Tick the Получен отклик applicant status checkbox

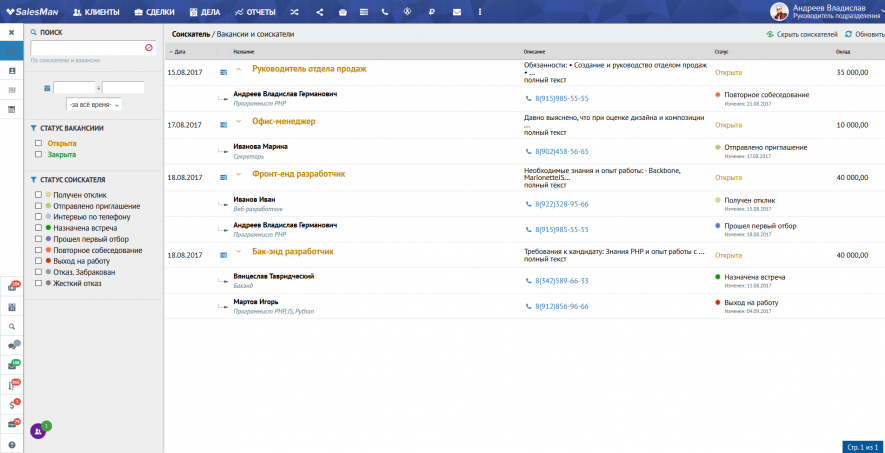38,195
